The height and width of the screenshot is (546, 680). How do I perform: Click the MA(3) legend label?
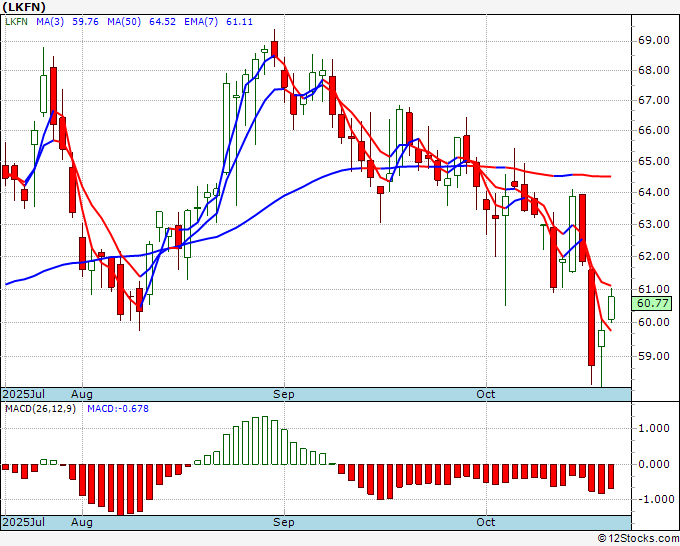pos(50,22)
